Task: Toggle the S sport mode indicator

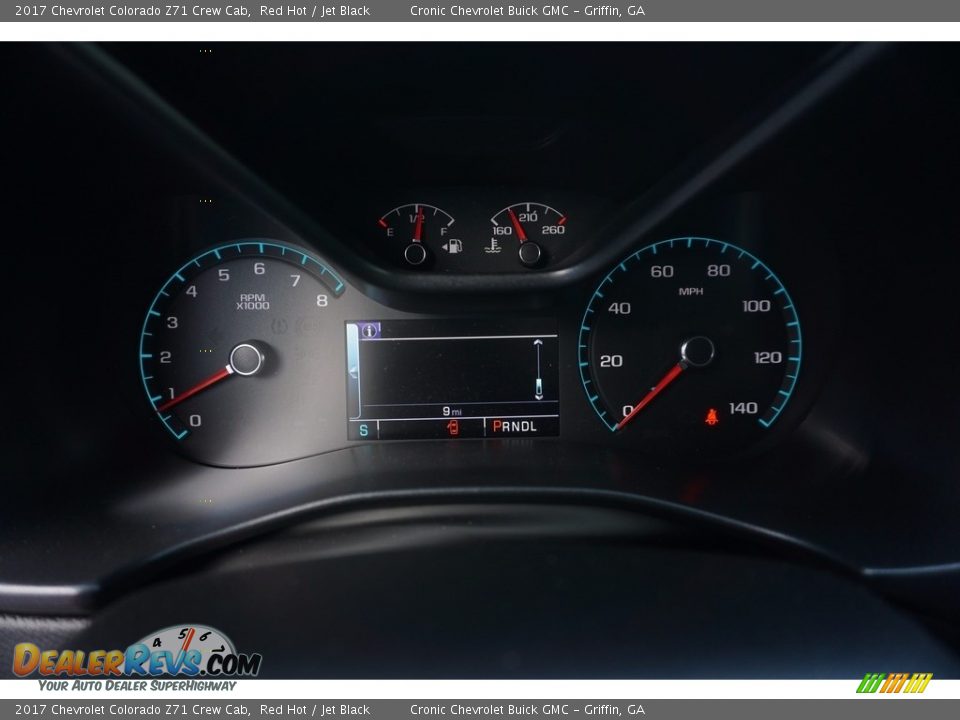Action: [x=364, y=429]
